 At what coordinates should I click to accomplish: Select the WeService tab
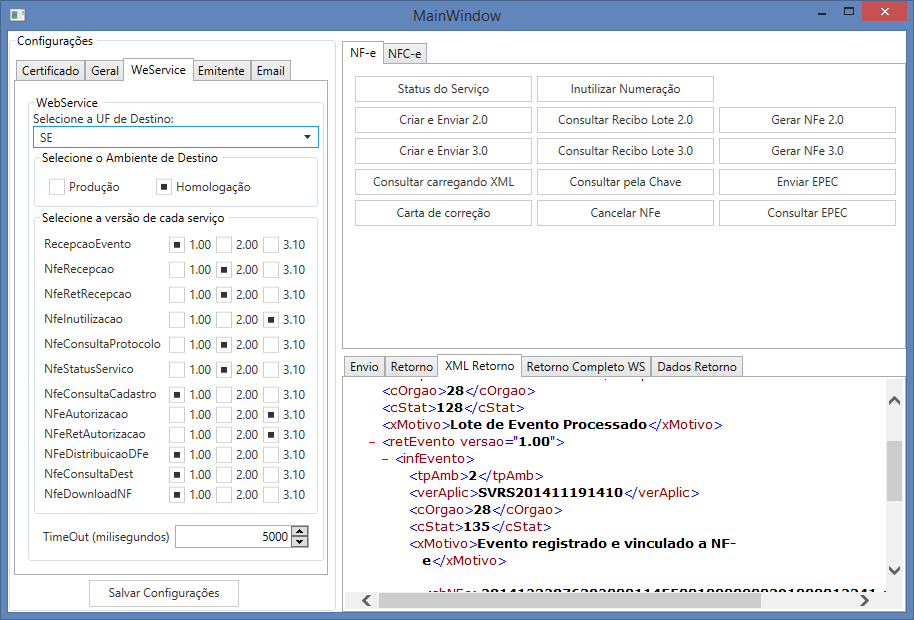pyautogui.click(x=158, y=69)
